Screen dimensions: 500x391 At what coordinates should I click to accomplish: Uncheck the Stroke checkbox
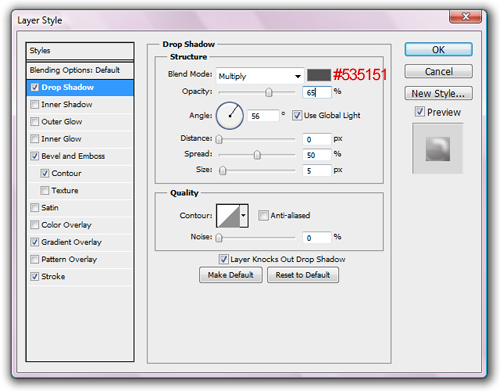tap(34, 276)
